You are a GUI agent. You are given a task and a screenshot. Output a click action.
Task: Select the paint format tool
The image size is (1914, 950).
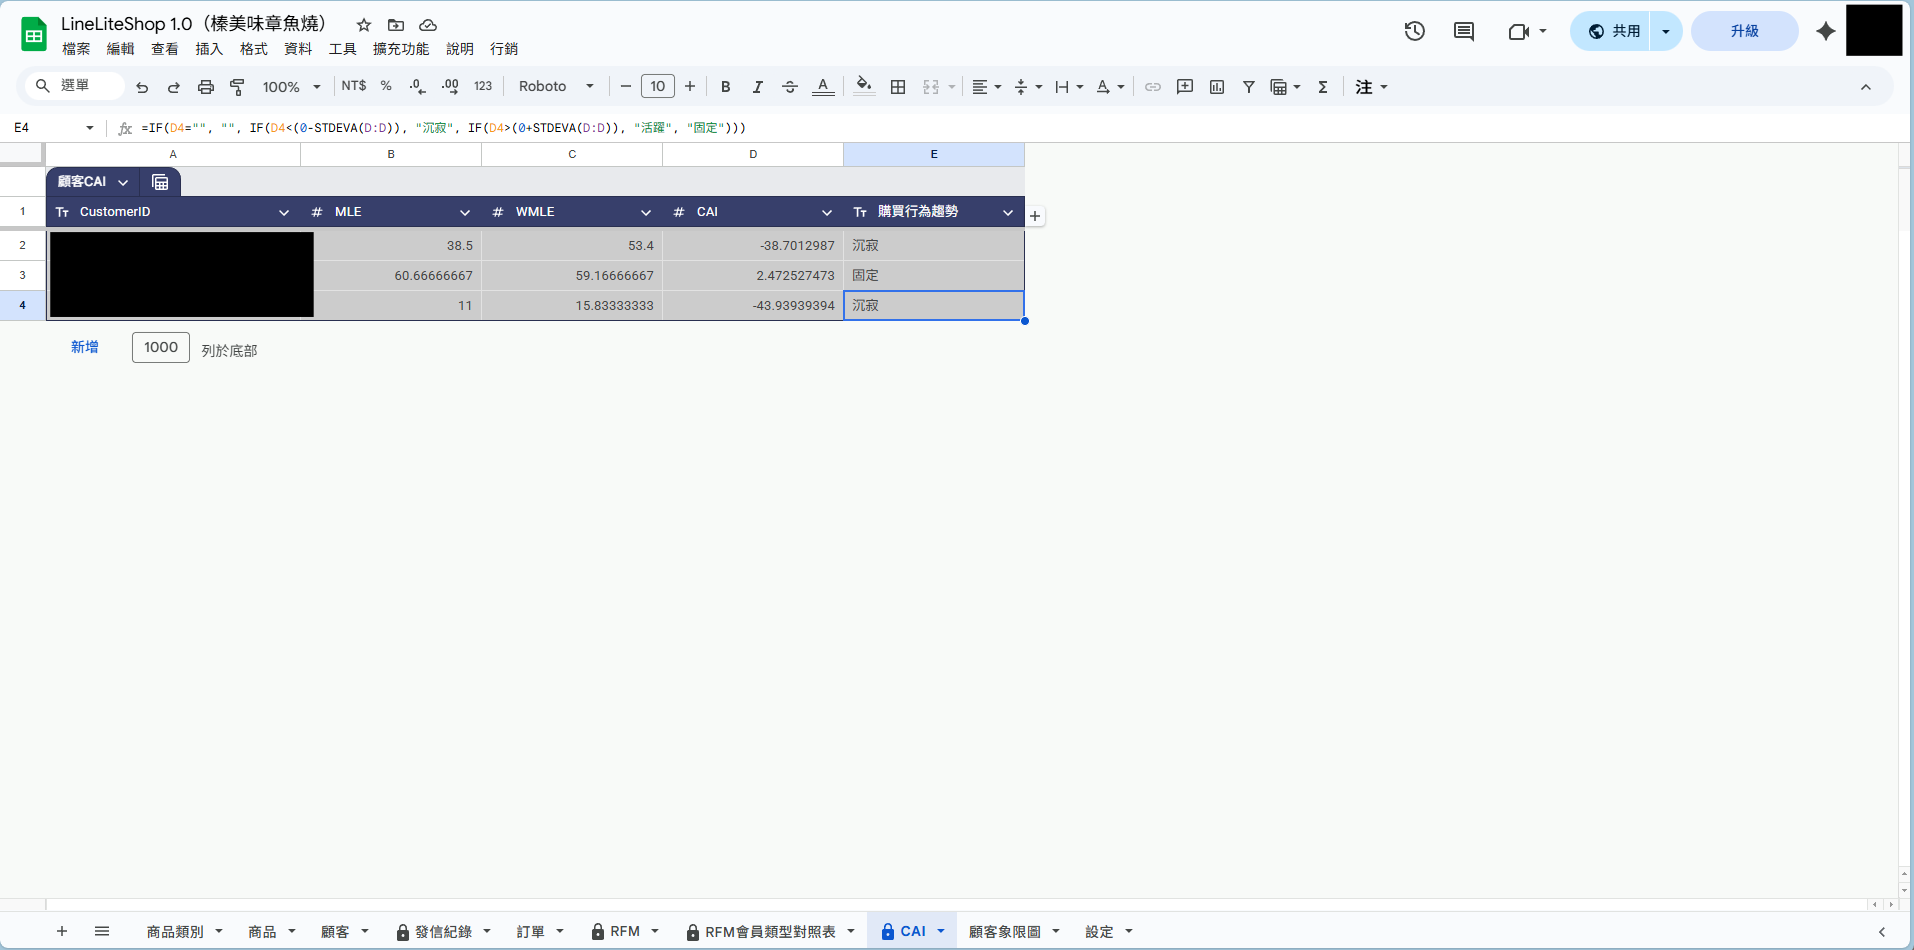click(237, 87)
